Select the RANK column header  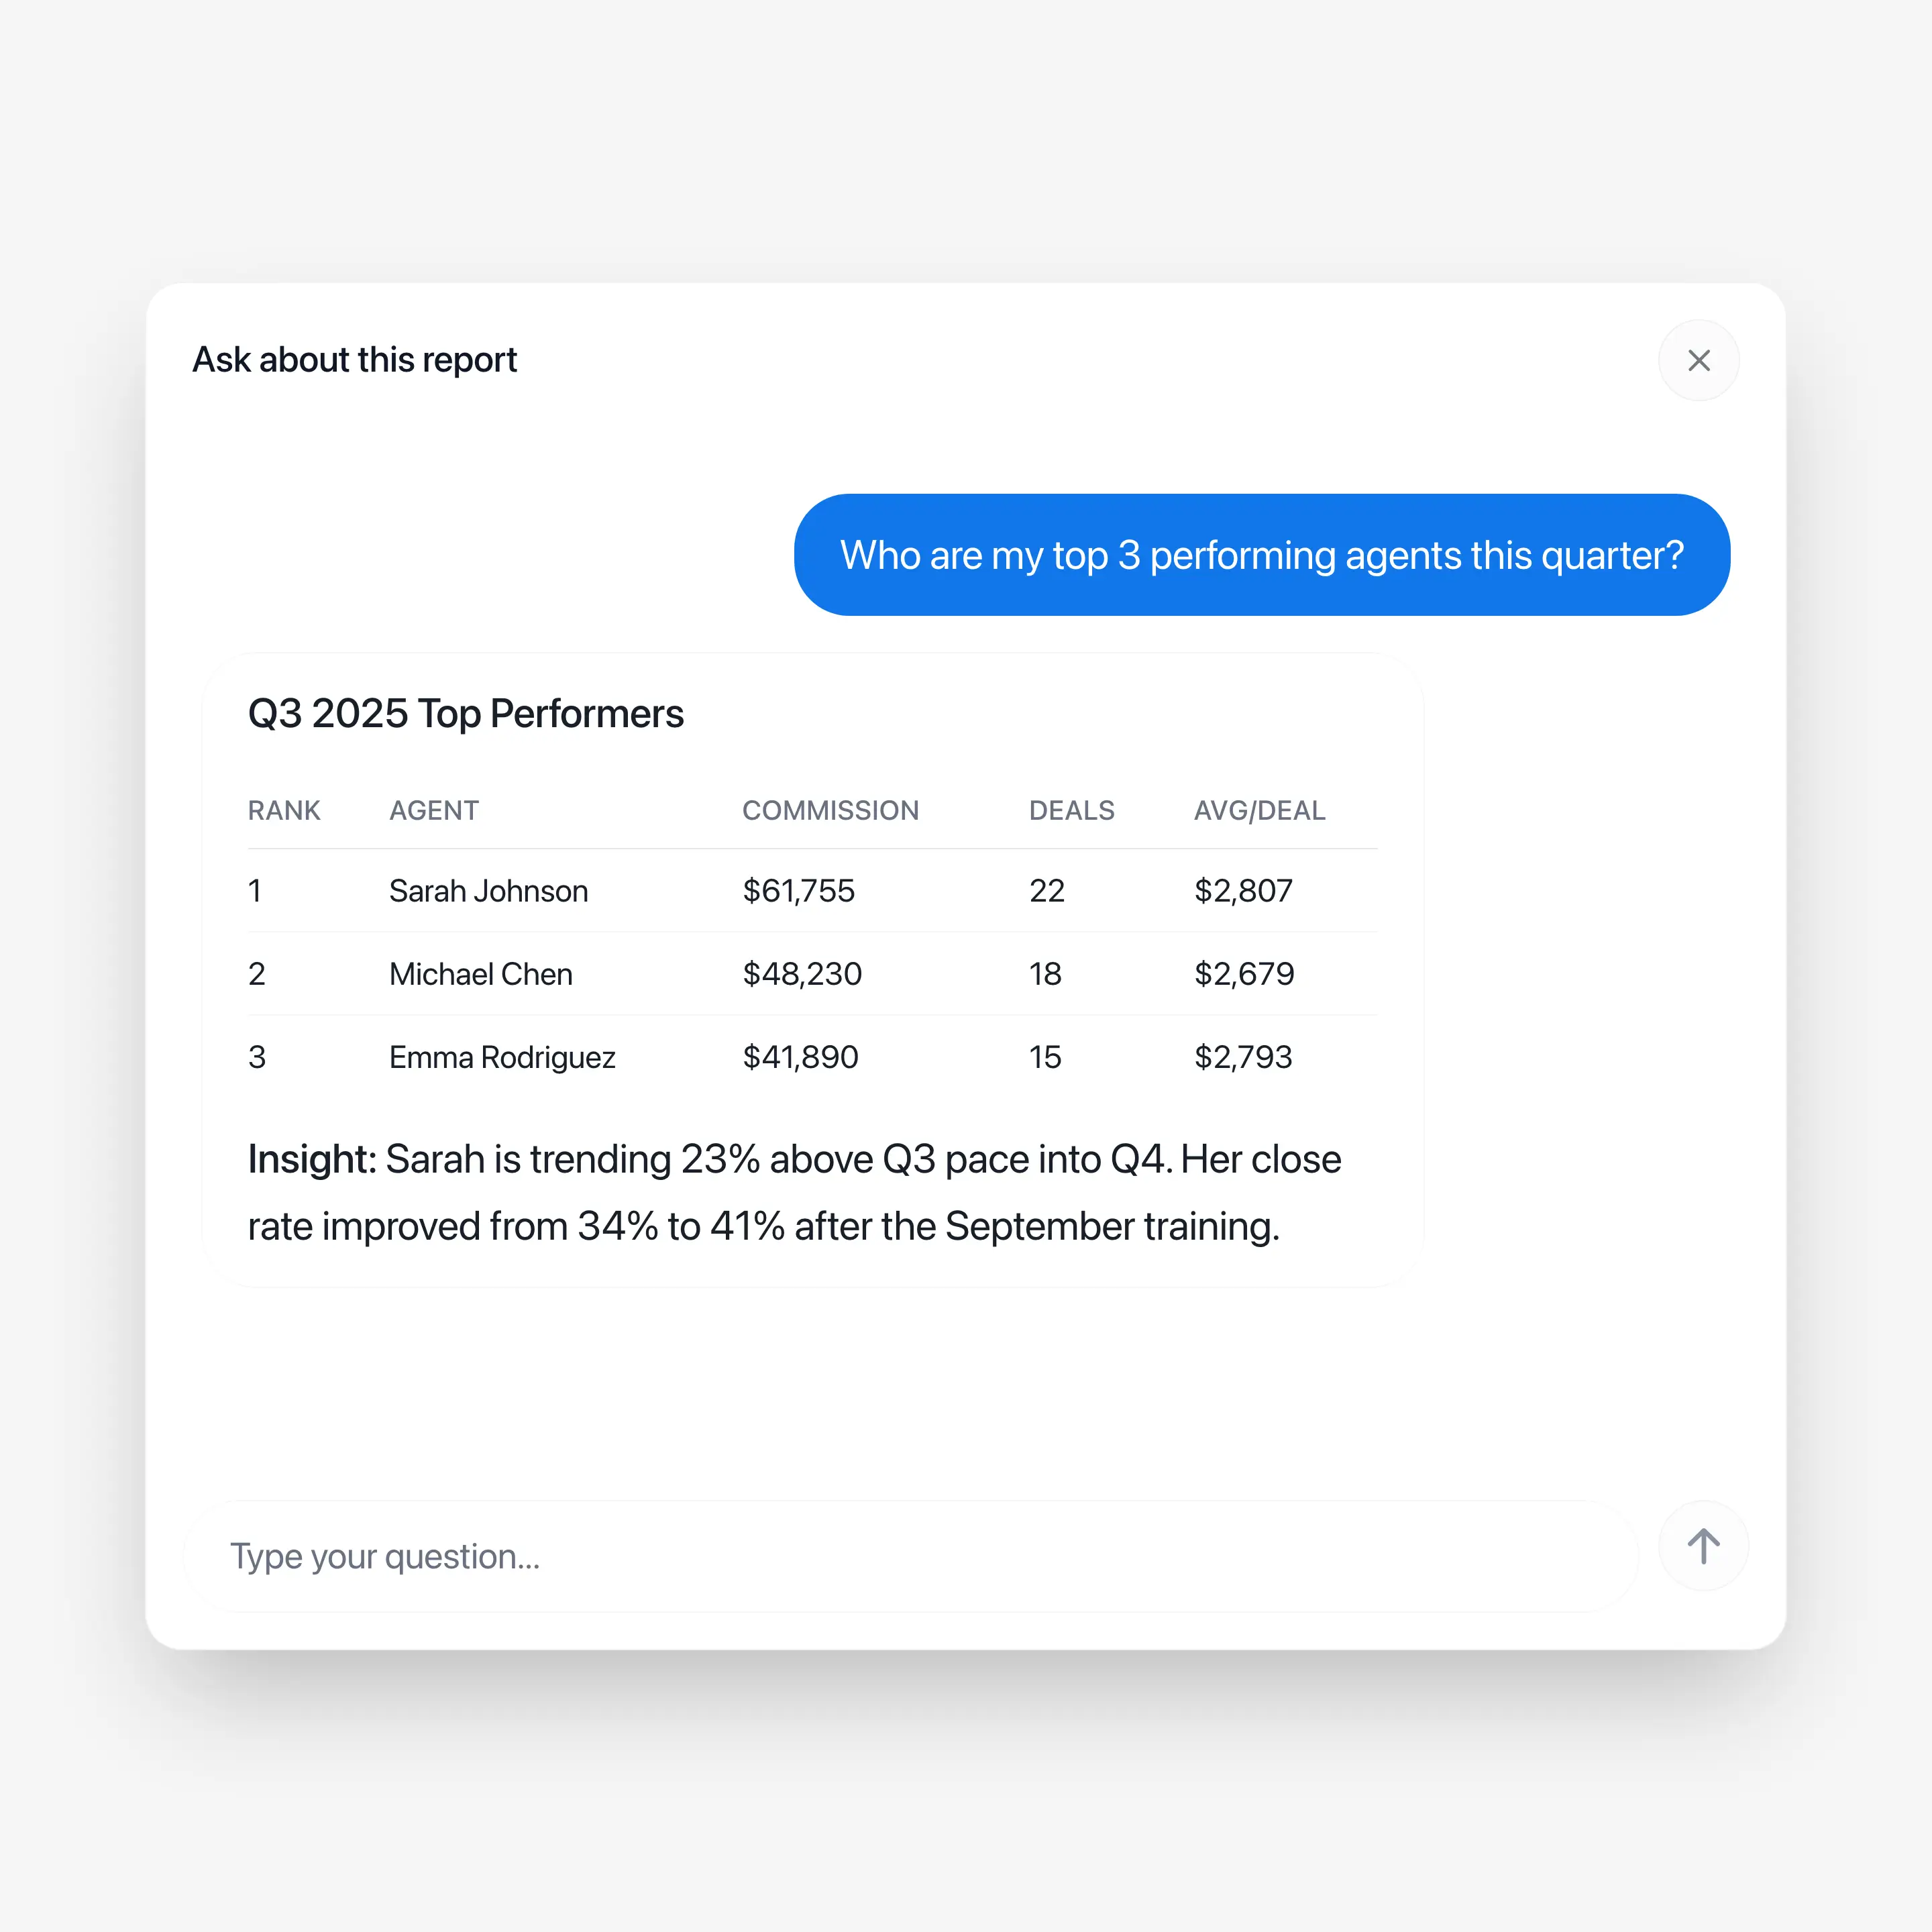tap(284, 810)
